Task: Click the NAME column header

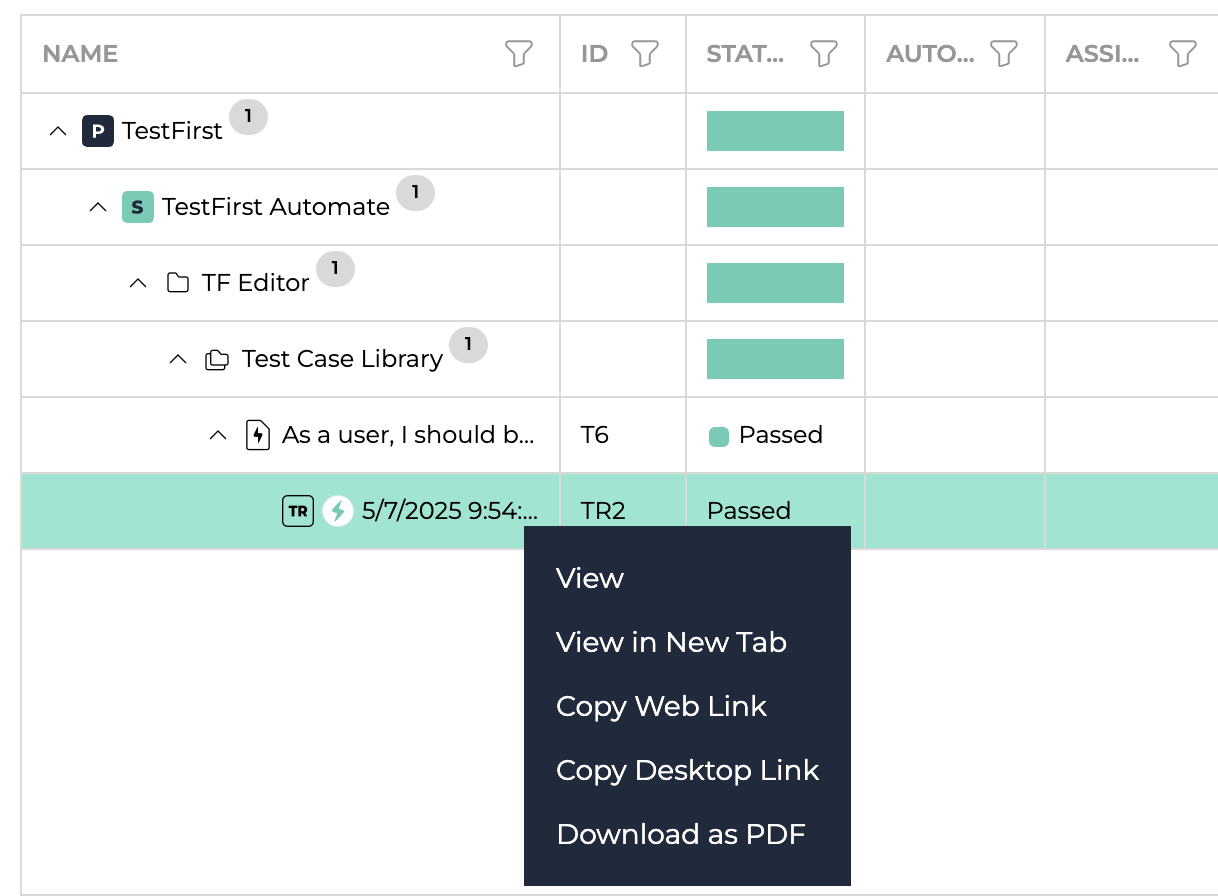Action: [x=80, y=54]
